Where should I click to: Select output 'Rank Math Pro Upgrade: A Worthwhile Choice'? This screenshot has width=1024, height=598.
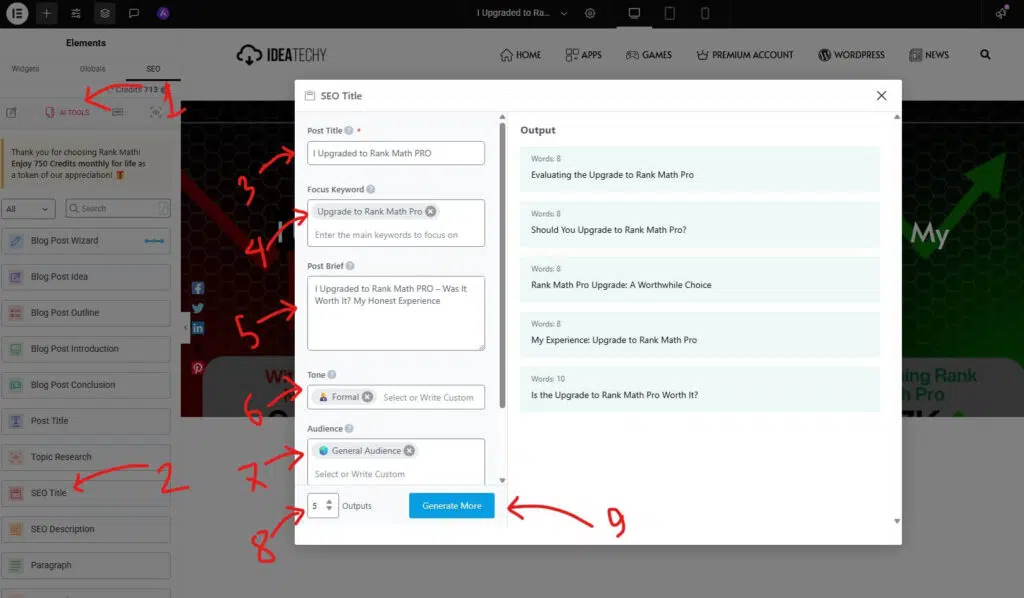699,279
